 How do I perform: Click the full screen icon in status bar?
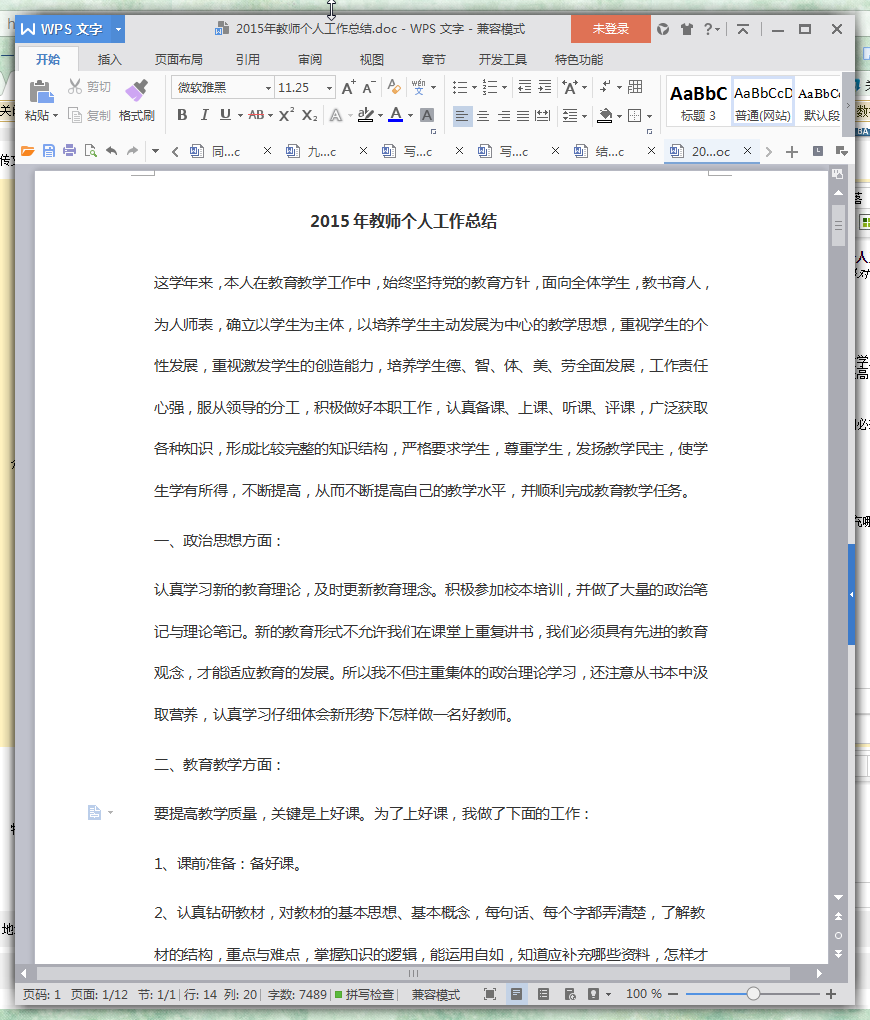(490, 994)
